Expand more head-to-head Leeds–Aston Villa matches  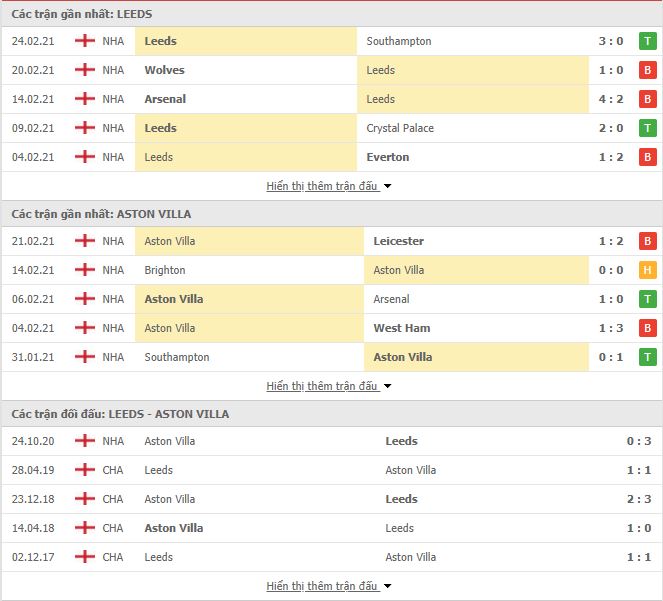329,586
